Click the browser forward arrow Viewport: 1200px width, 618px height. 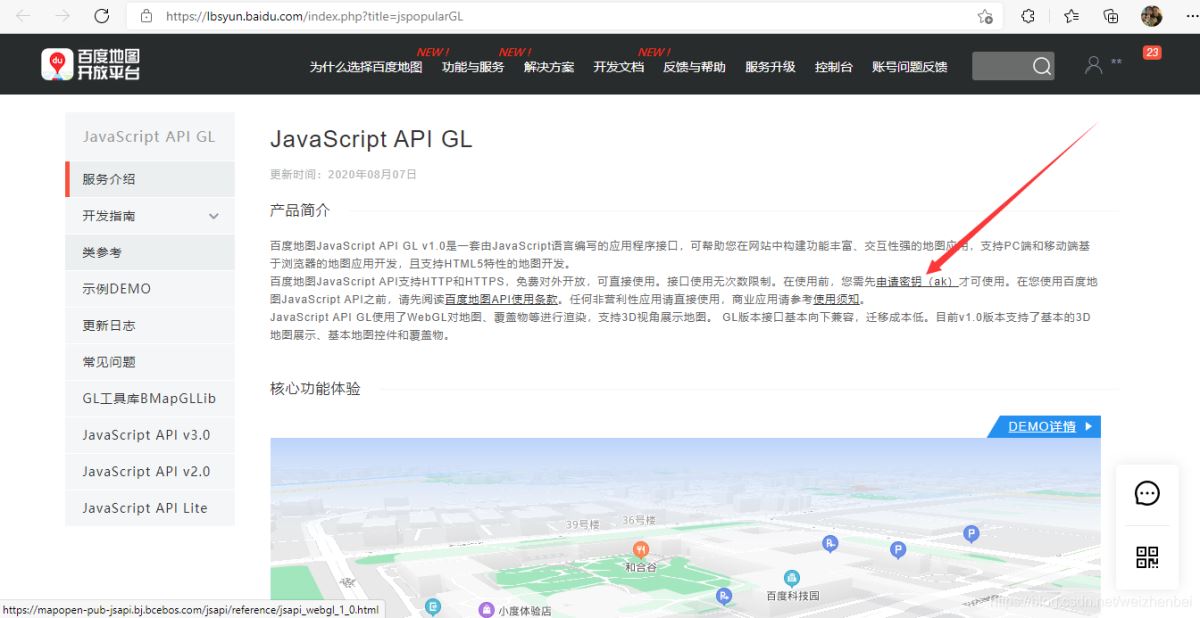point(62,16)
